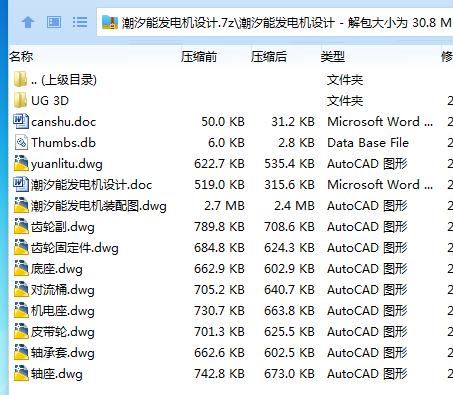Click the 789.8 KB size of 齿轮副.dwg

point(219,227)
